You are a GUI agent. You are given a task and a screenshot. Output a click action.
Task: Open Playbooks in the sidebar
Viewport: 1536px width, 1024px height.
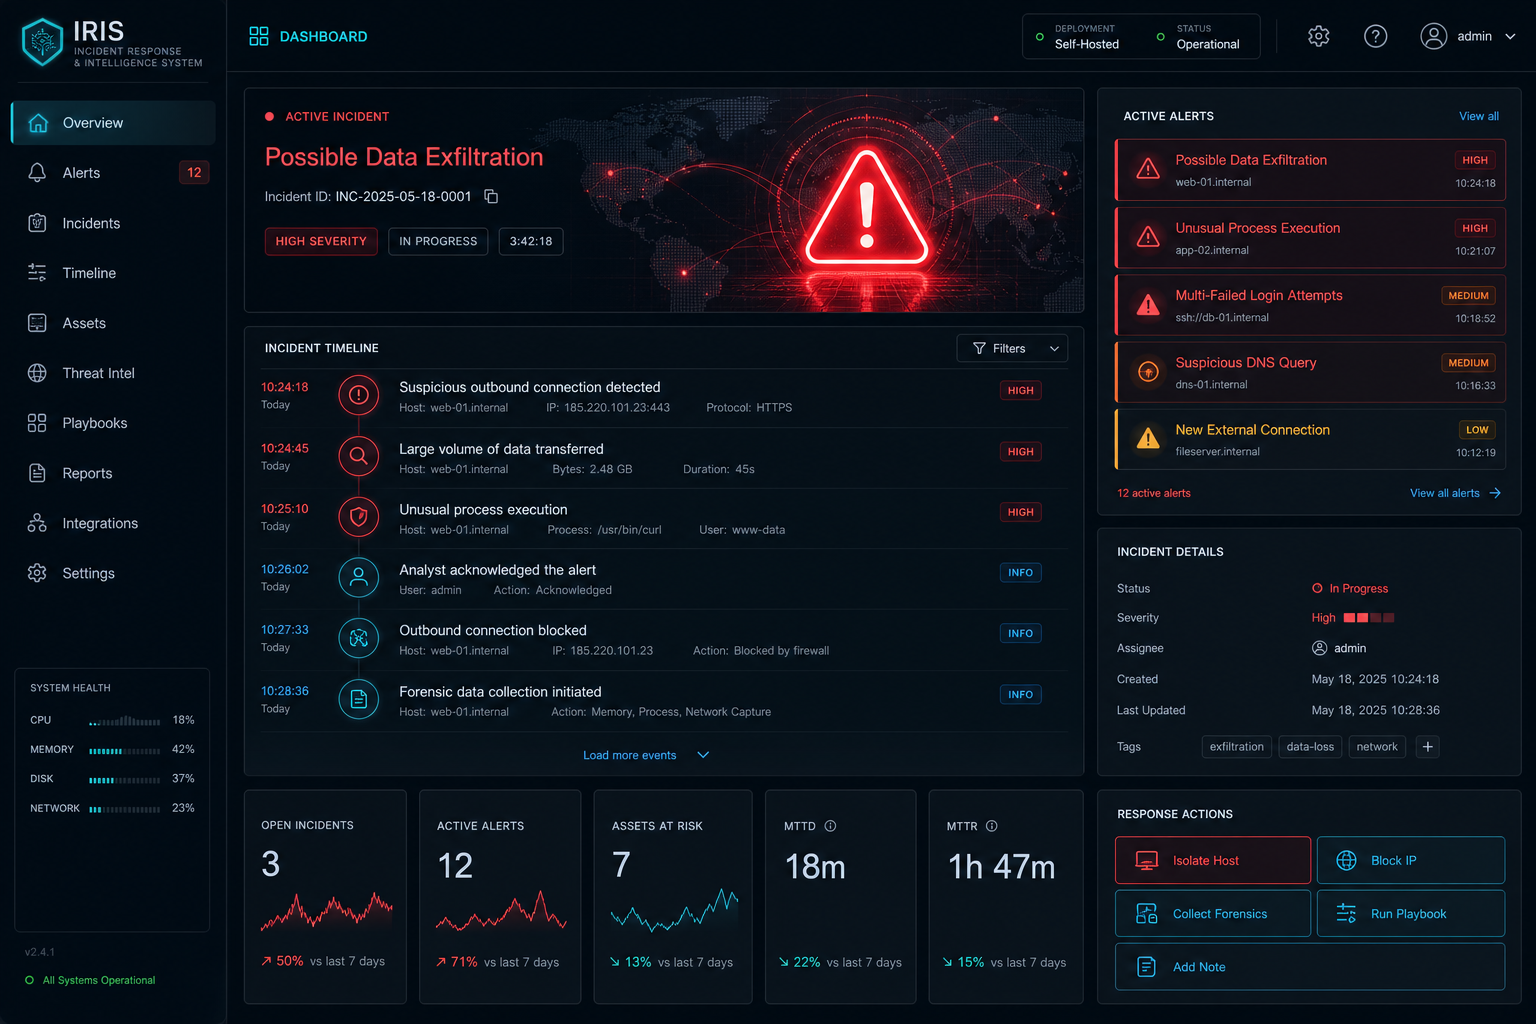[113, 423]
